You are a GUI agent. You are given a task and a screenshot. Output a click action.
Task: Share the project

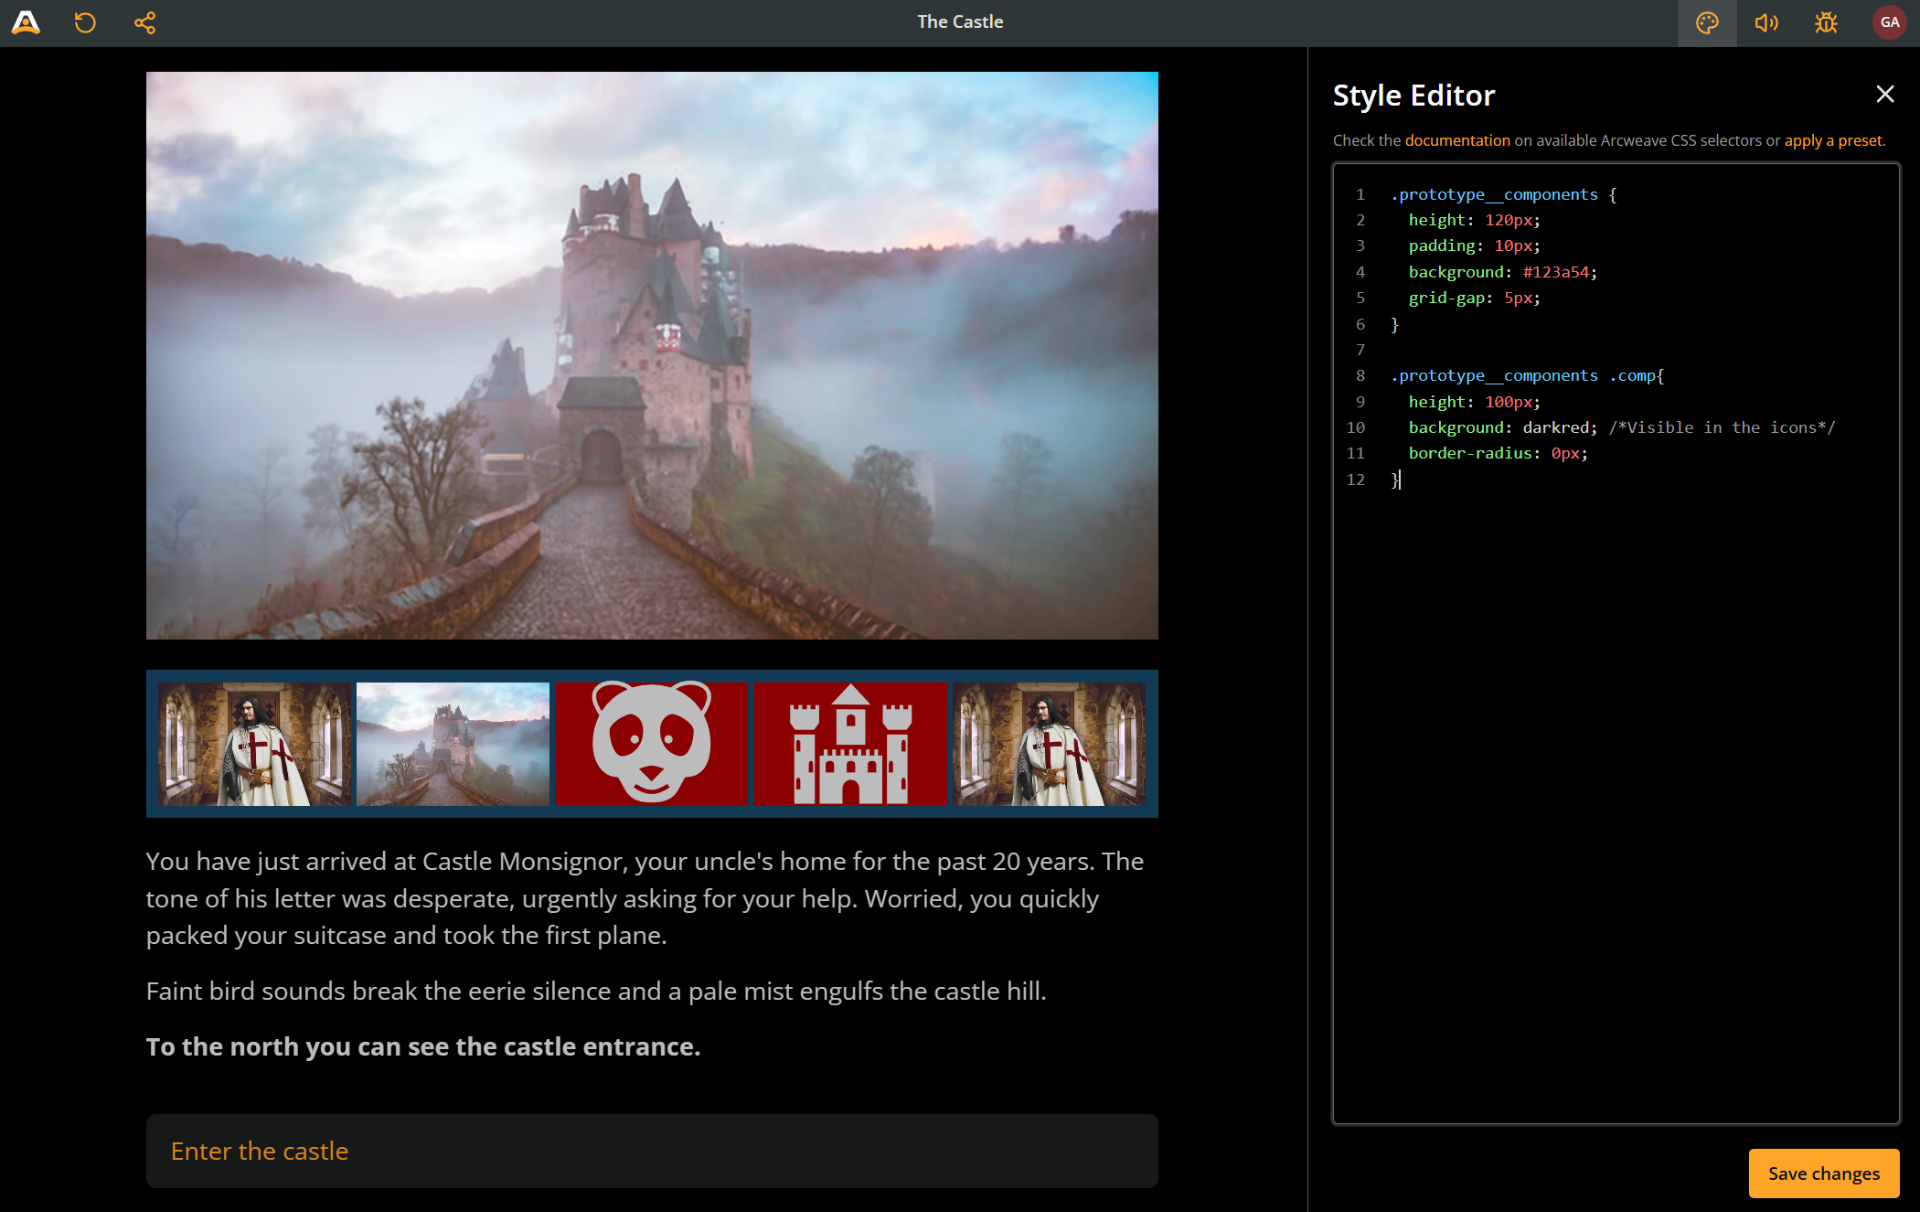point(144,22)
